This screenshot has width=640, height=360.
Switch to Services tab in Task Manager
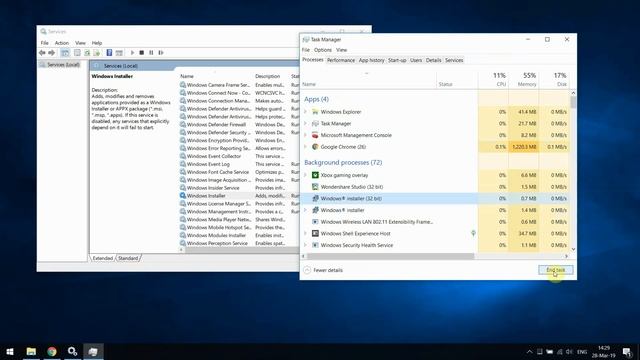[454, 60]
